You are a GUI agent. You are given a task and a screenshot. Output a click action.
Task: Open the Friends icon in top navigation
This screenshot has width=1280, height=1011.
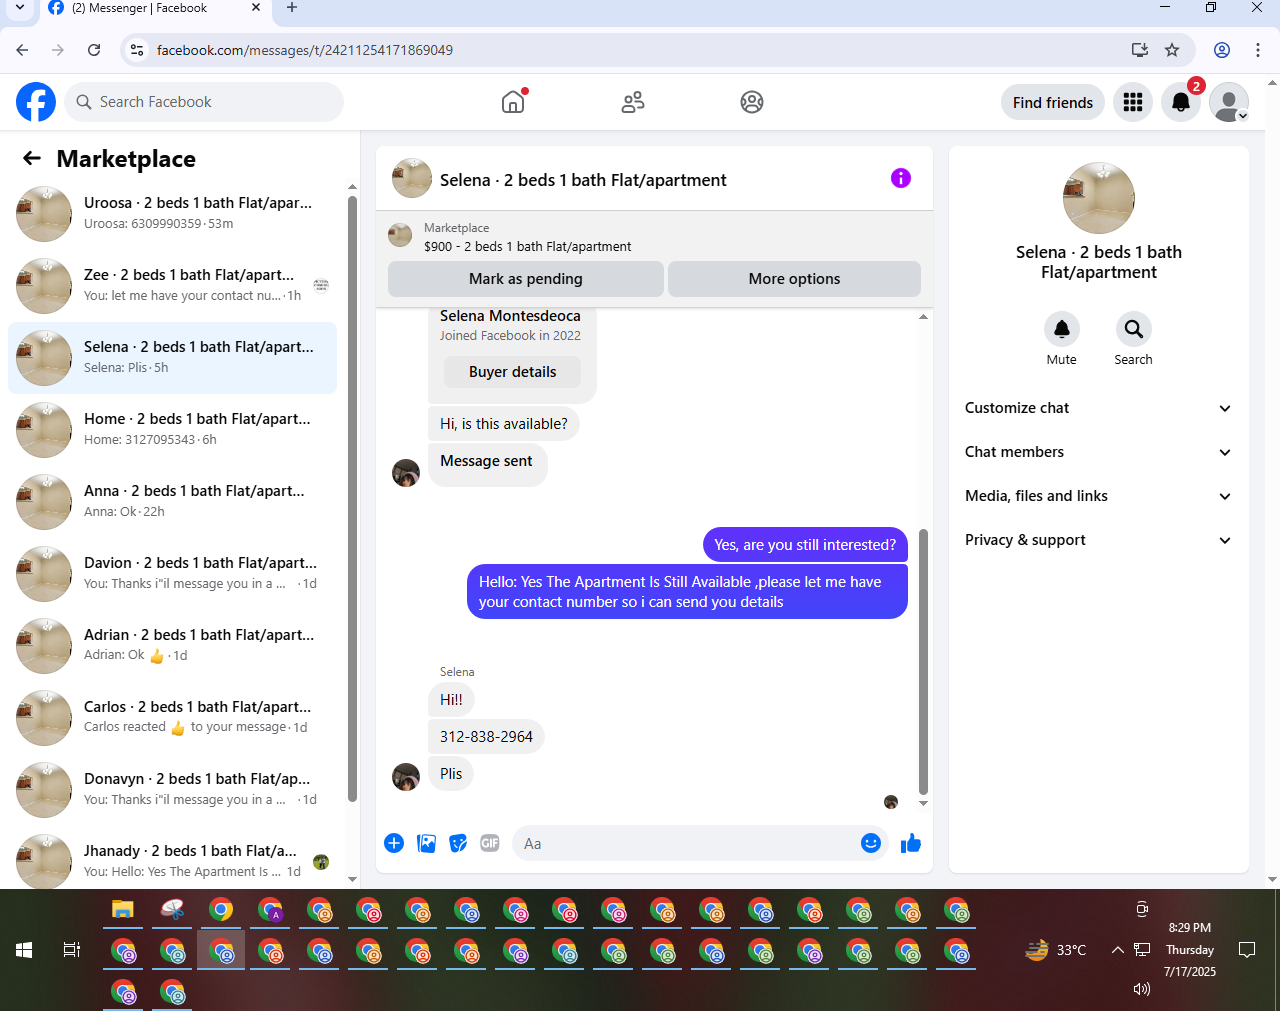click(x=633, y=102)
